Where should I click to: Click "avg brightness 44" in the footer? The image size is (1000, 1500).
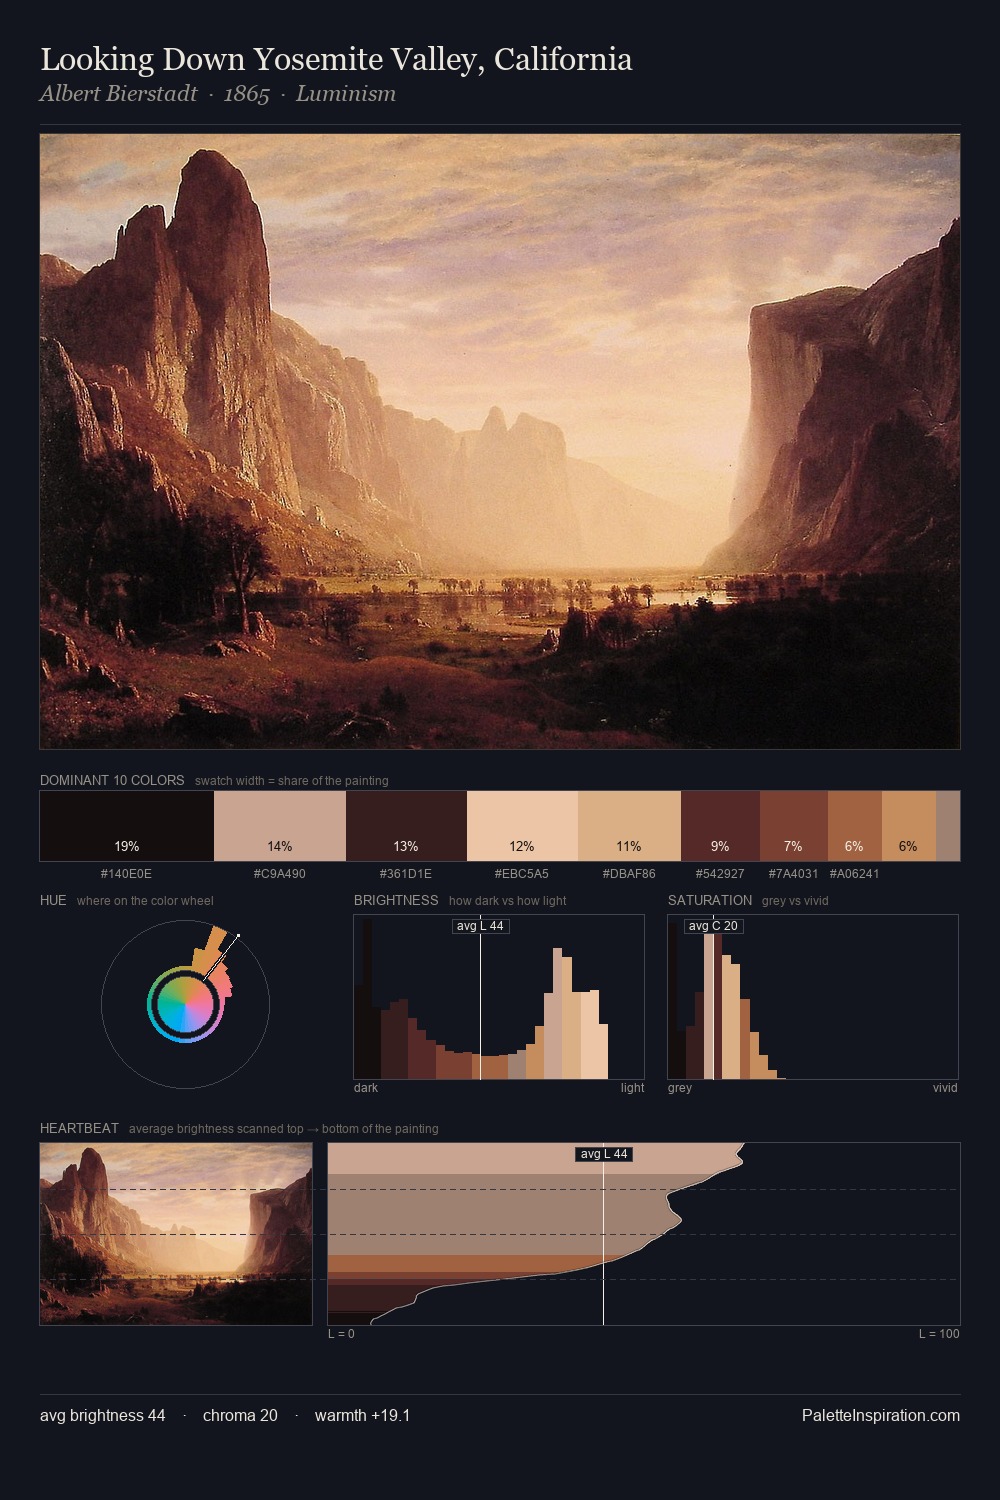point(103,1415)
